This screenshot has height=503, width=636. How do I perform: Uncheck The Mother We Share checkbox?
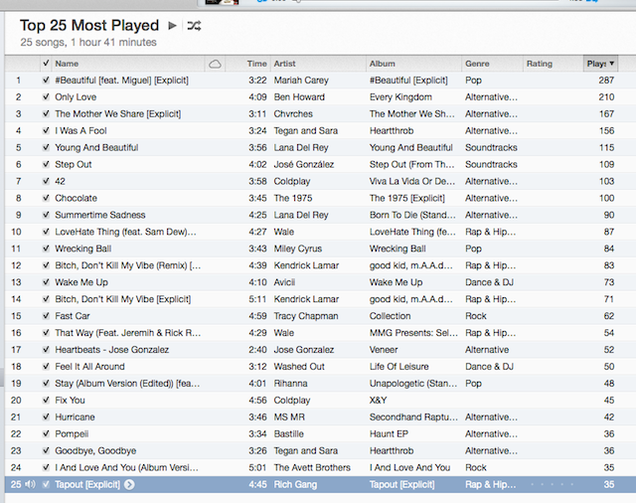point(46,114)
